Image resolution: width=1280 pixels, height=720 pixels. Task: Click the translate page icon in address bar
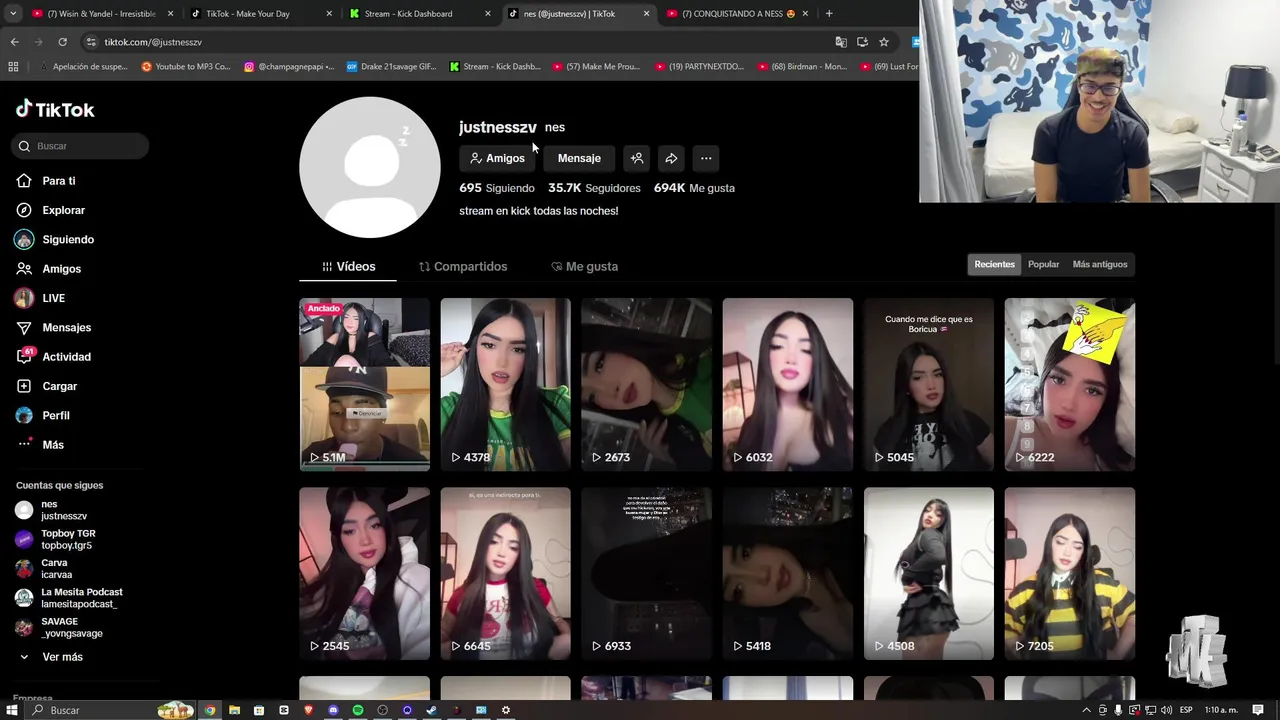pos(841,42)
